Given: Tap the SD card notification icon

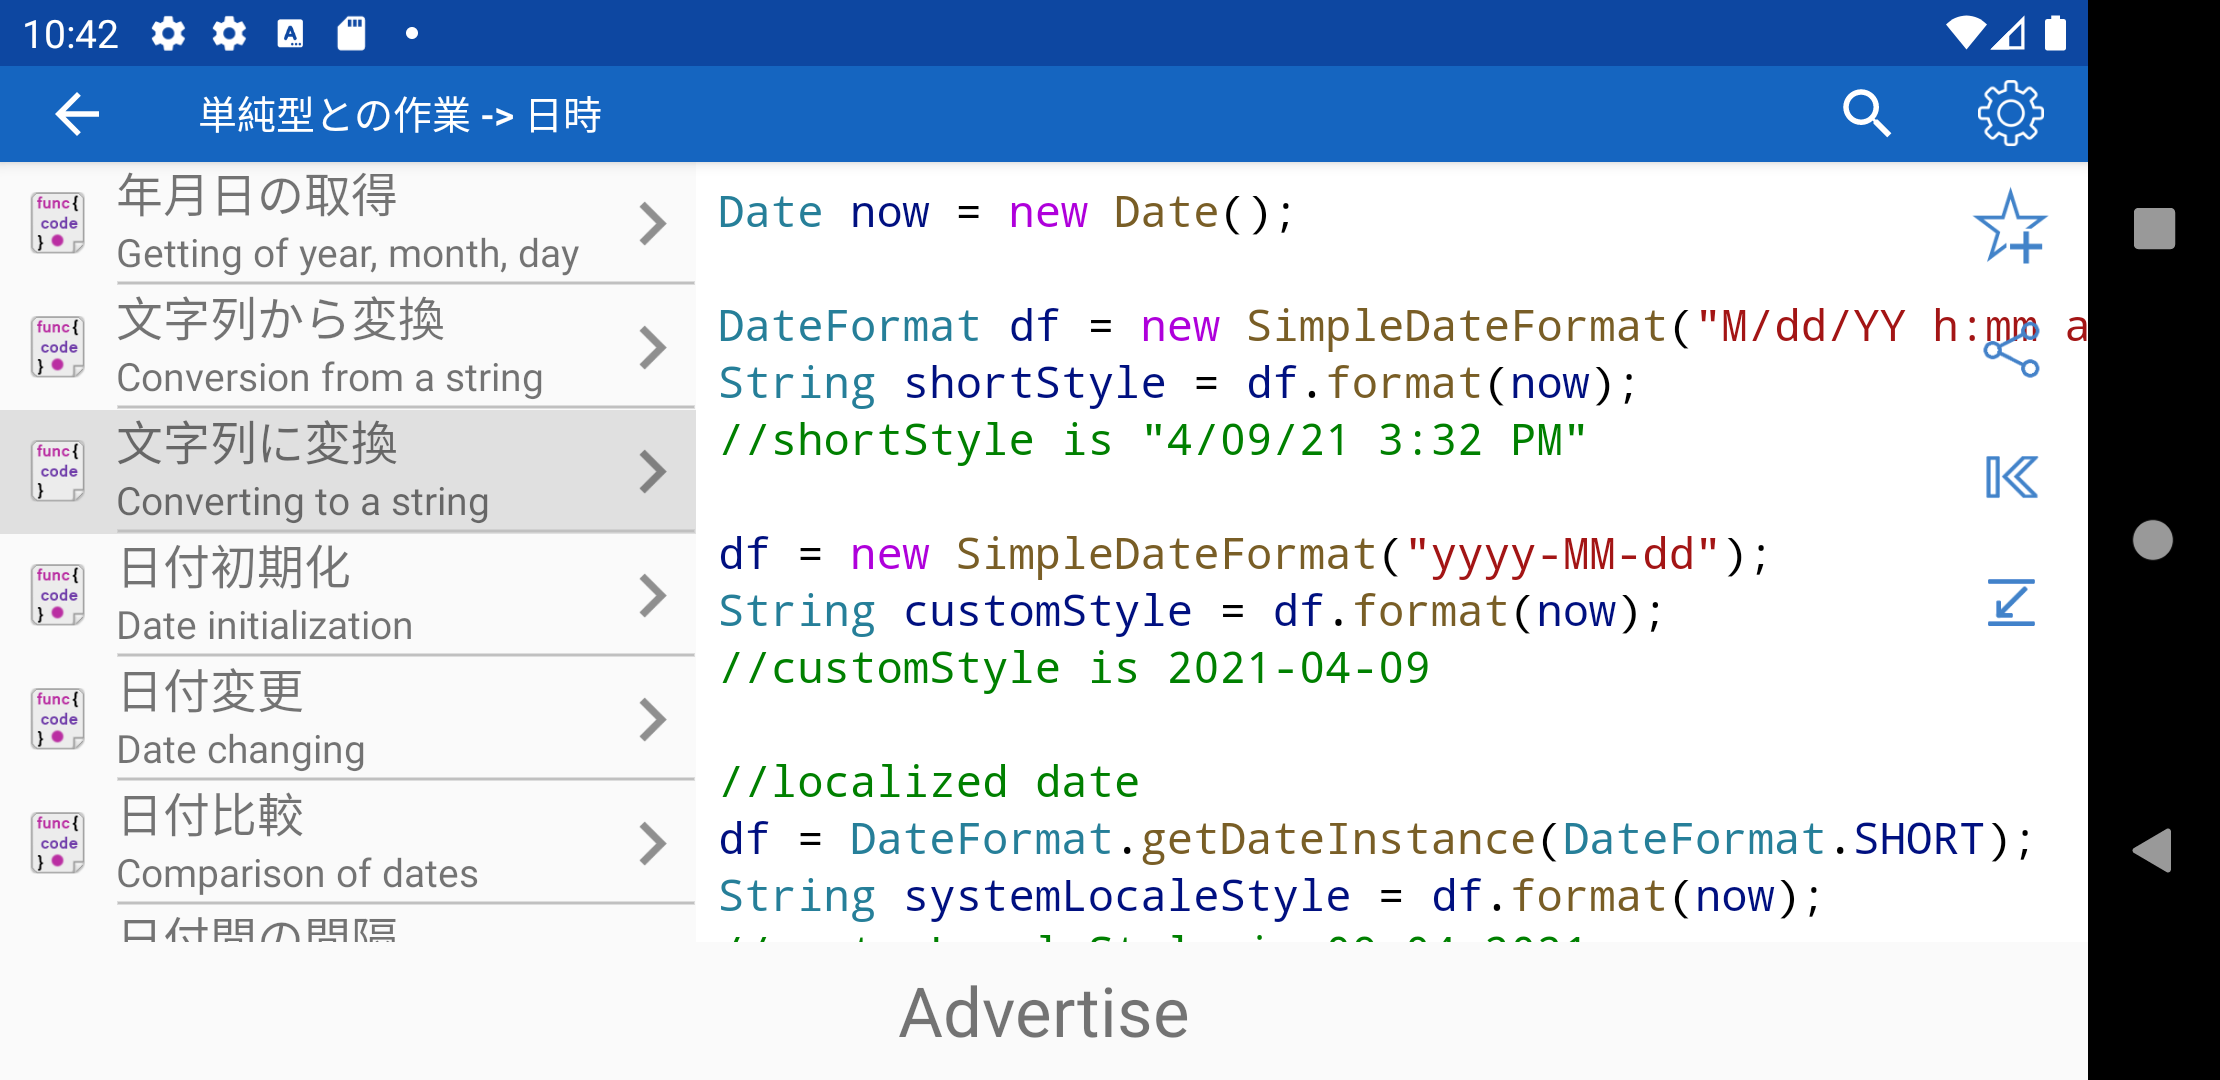Looking at the screenshot, I should [x=351, y=33].
